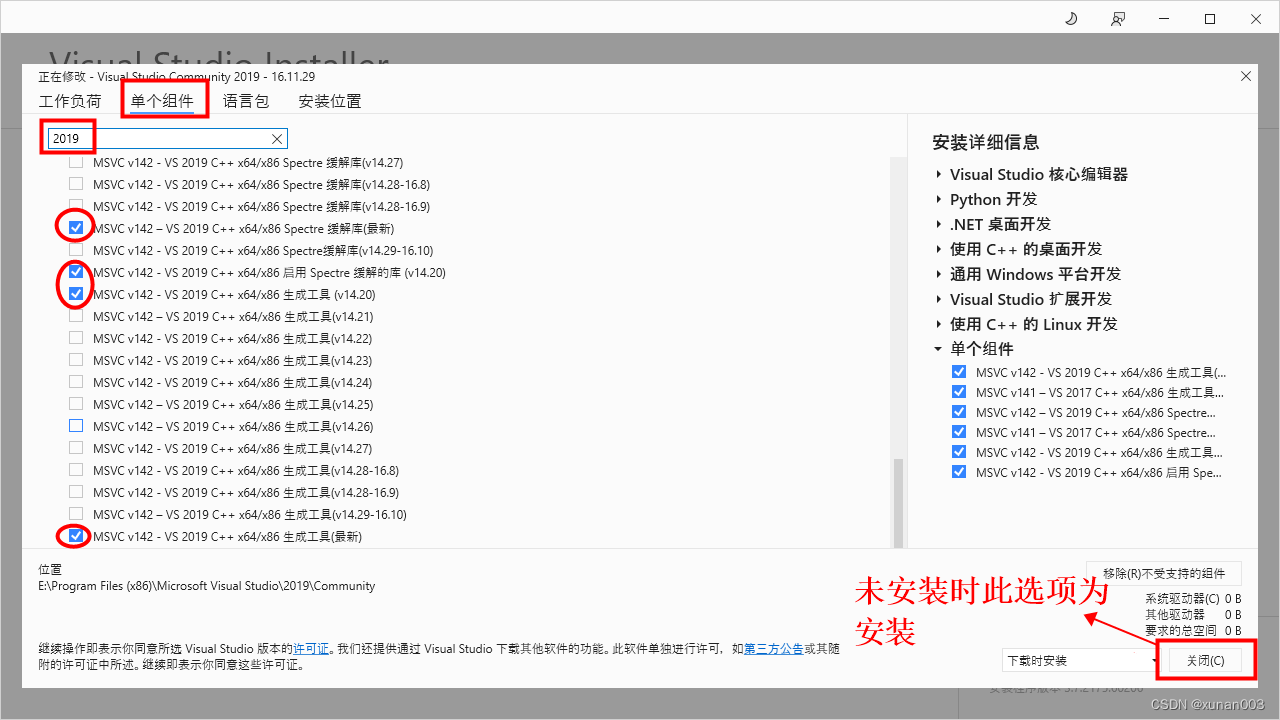Click 安装详细信息 heading
Viewport: 1280px width, 720px height.
(x=985, y=142)
